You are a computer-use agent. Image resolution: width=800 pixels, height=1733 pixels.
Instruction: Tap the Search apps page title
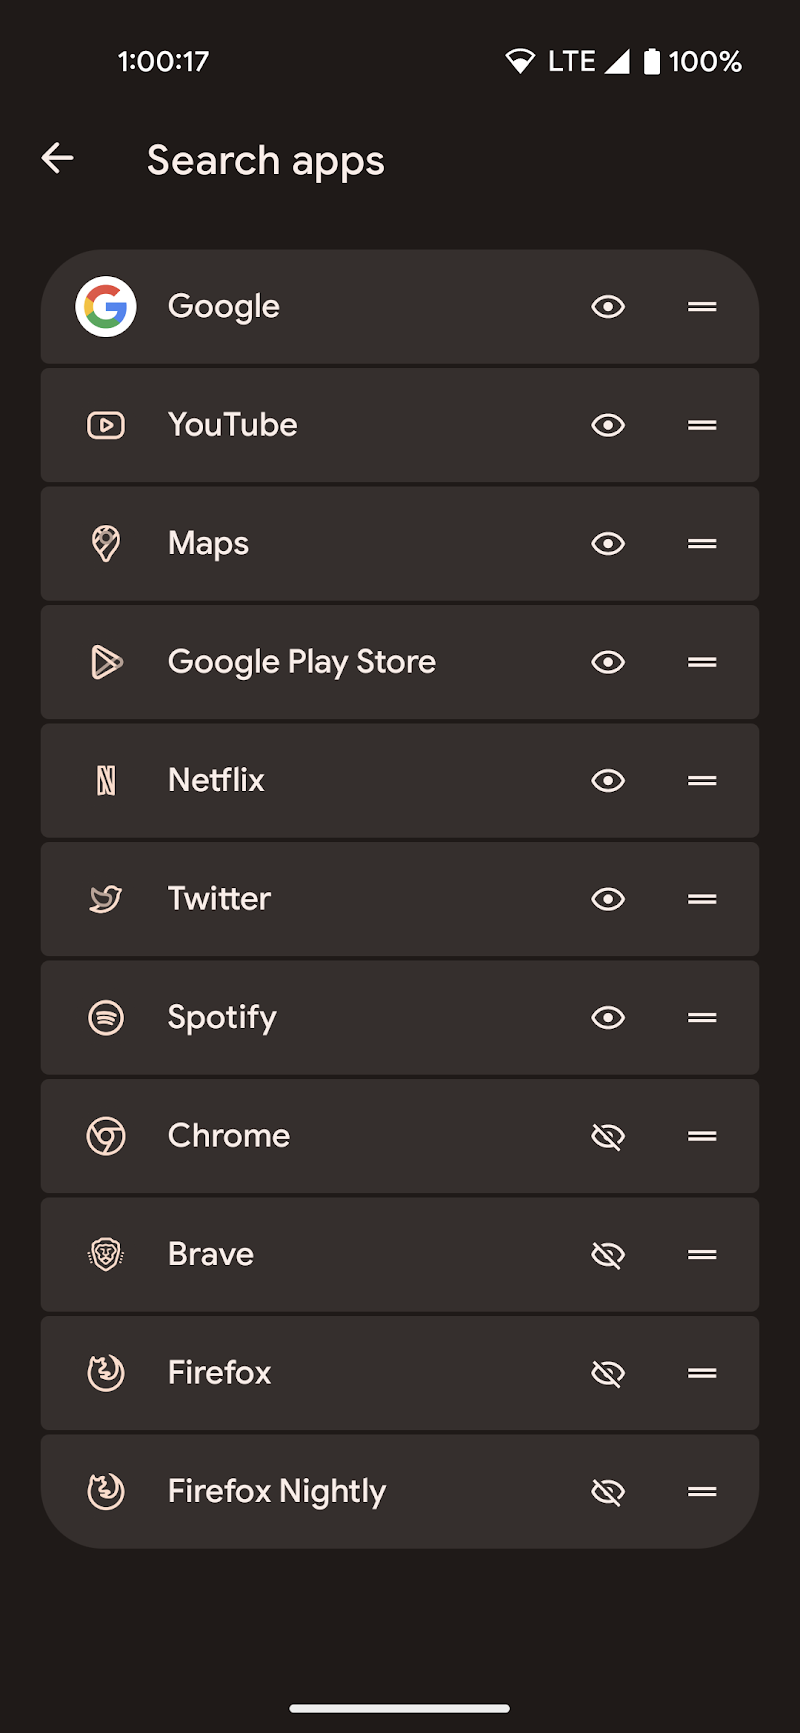[265, 160]
